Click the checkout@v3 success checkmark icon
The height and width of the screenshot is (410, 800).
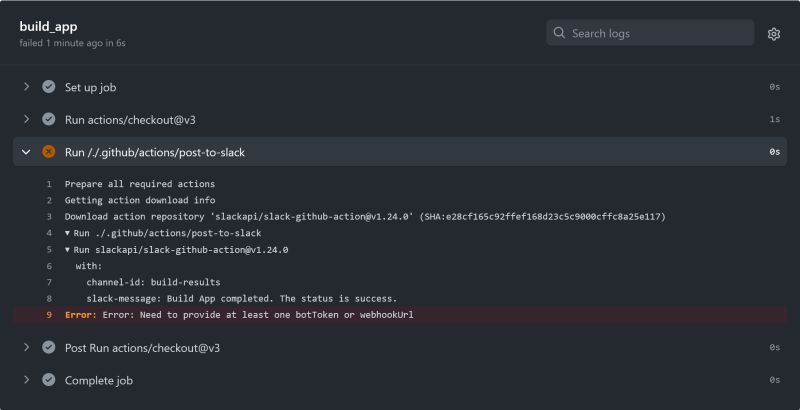[x=48, y=120]
